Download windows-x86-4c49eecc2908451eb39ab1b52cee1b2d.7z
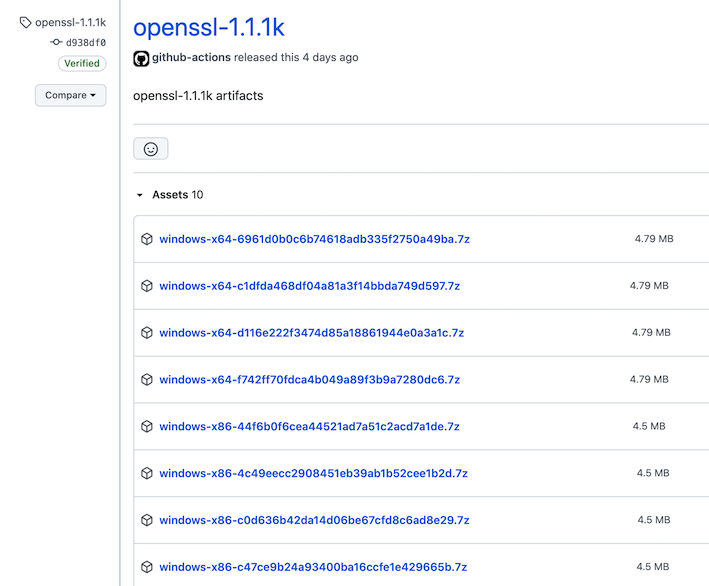This screenshot has width=709, height=586. click(313, 473)
